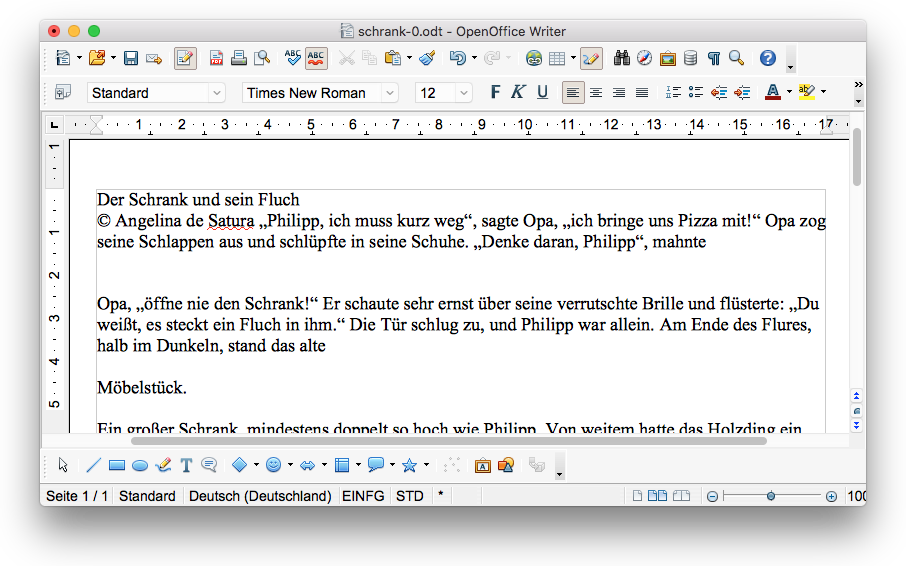Click the Standard page style status field
This screenshot has width=906, height=566.
pos(147,496)
